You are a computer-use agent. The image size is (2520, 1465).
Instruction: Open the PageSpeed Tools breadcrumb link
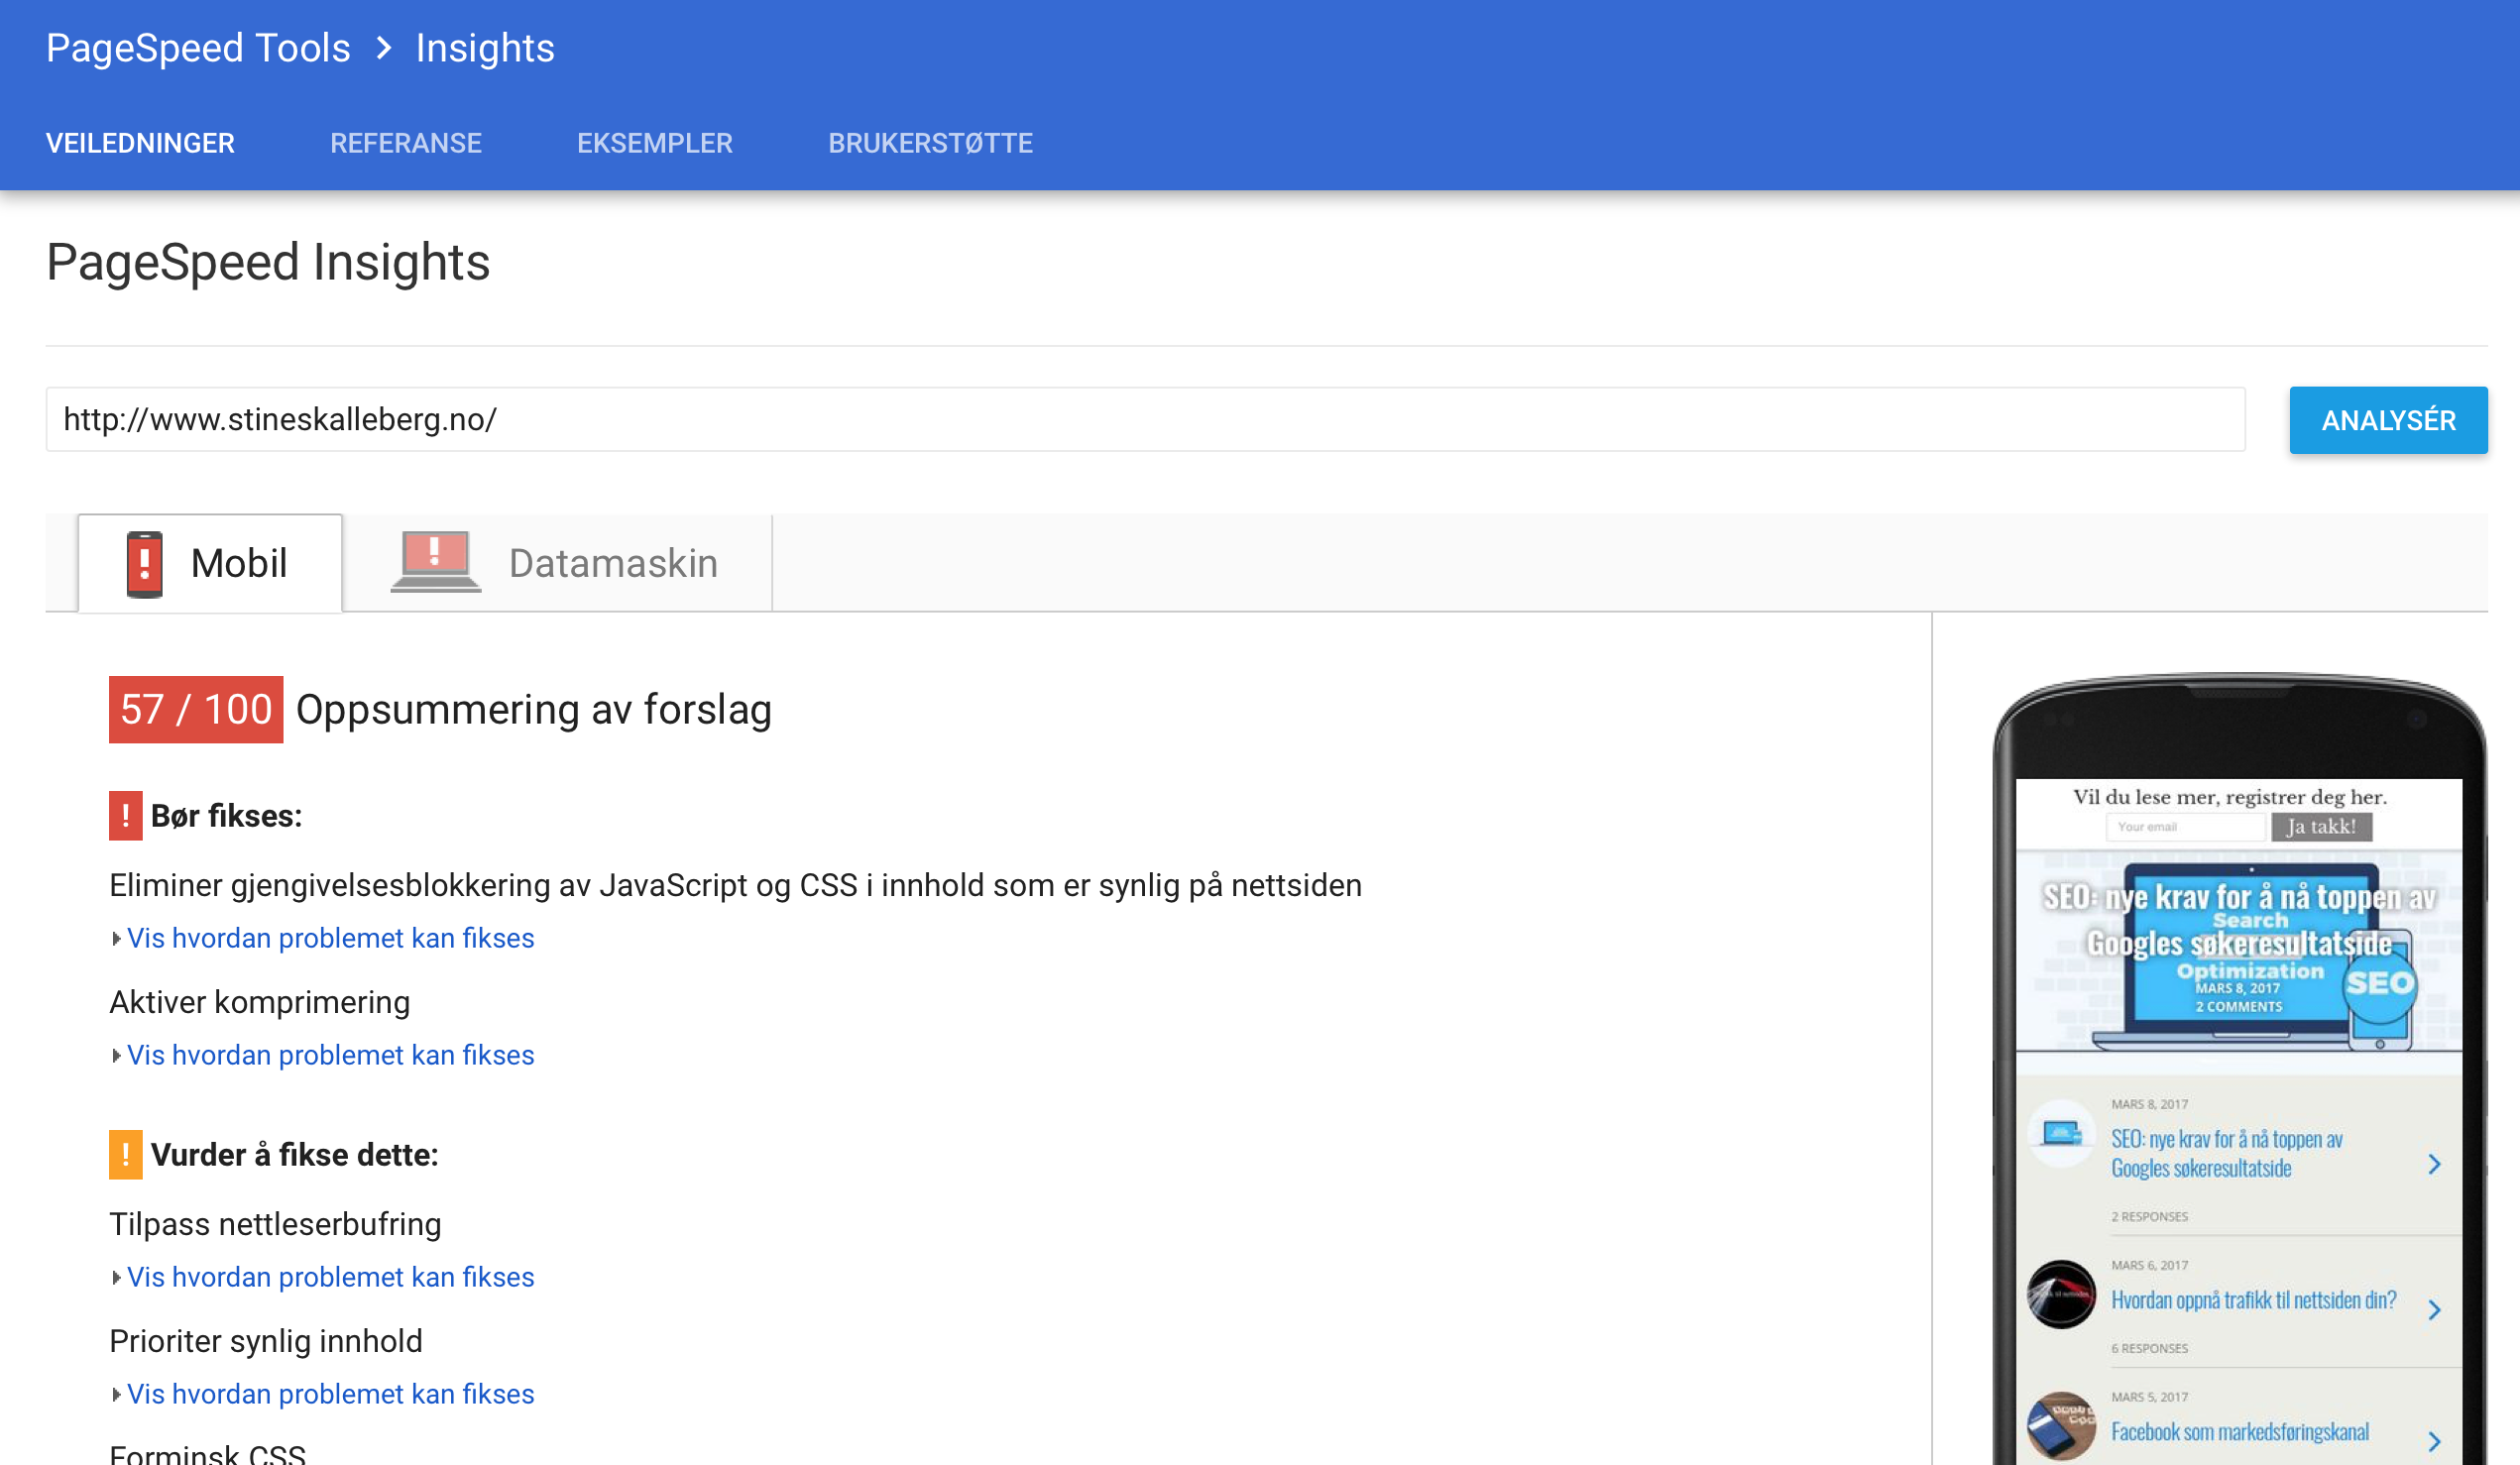[198, 48]
